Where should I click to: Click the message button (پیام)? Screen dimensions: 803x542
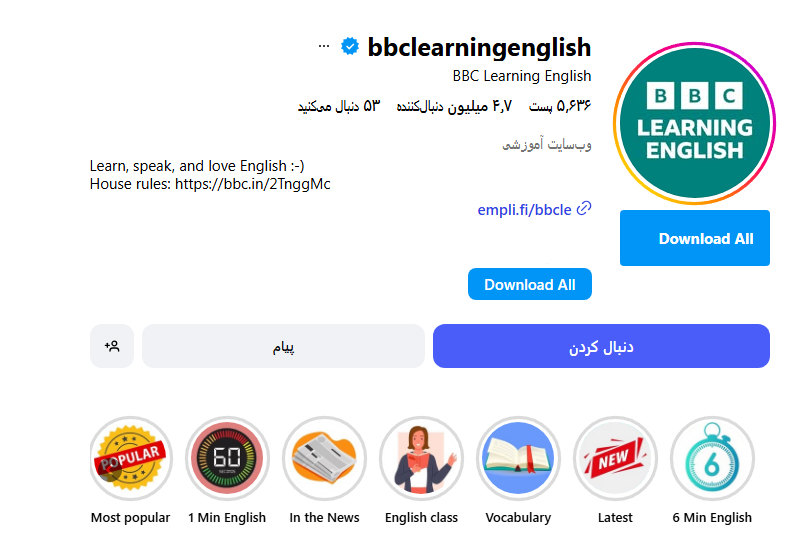(x=283, y=346)
